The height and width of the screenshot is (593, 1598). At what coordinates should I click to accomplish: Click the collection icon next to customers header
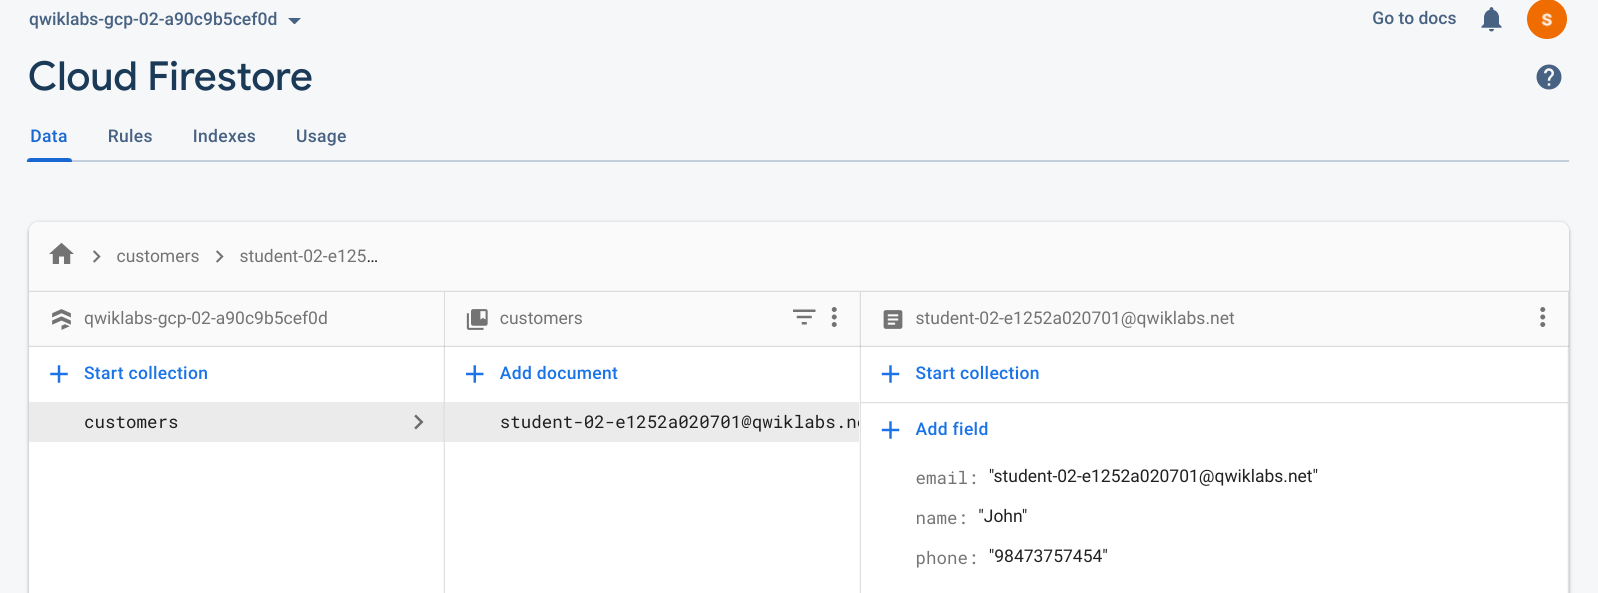[x=477, y=319]
